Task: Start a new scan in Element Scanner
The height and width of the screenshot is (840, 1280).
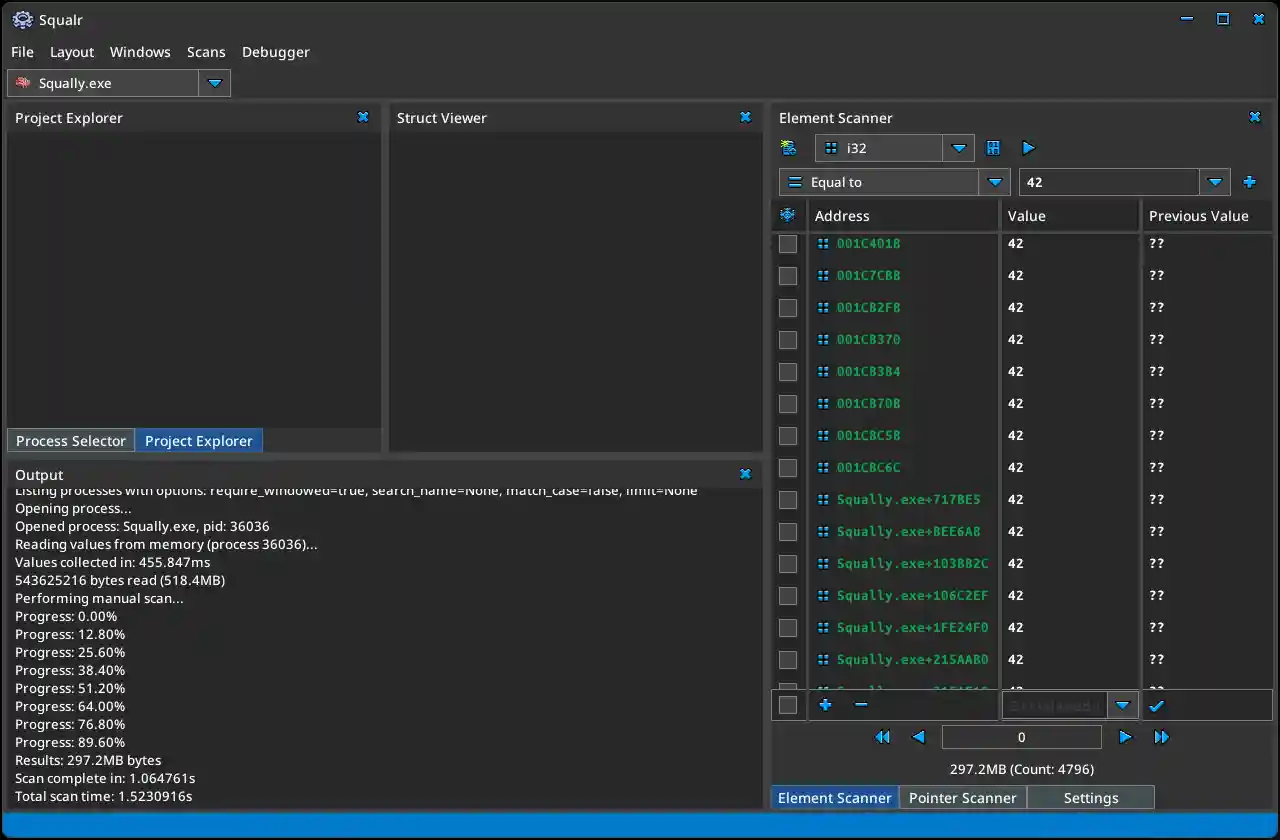Action: pyautogui.click(x=789, y=148)
